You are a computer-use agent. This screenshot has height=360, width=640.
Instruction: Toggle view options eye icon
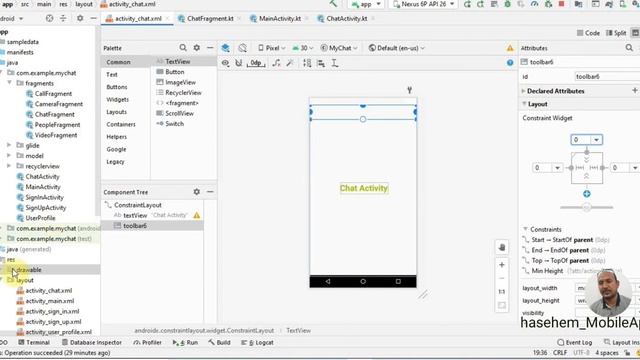[x=225, y=63]
